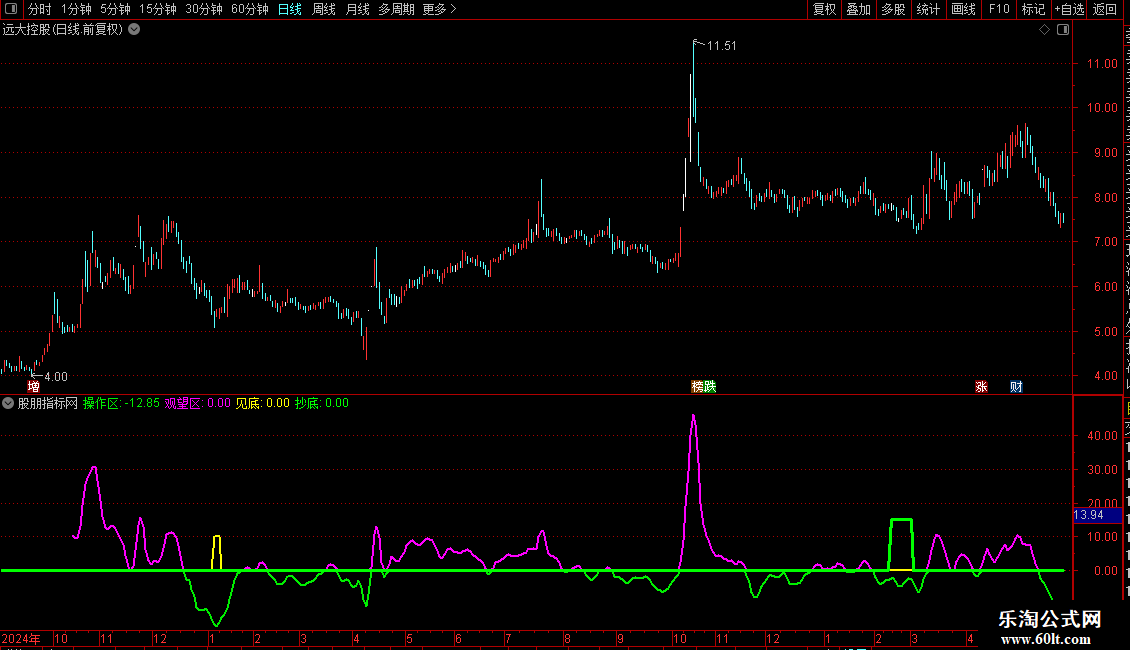Click the panel layout icon at top-left
1130x650 pixels.
(x=11, y=9)
